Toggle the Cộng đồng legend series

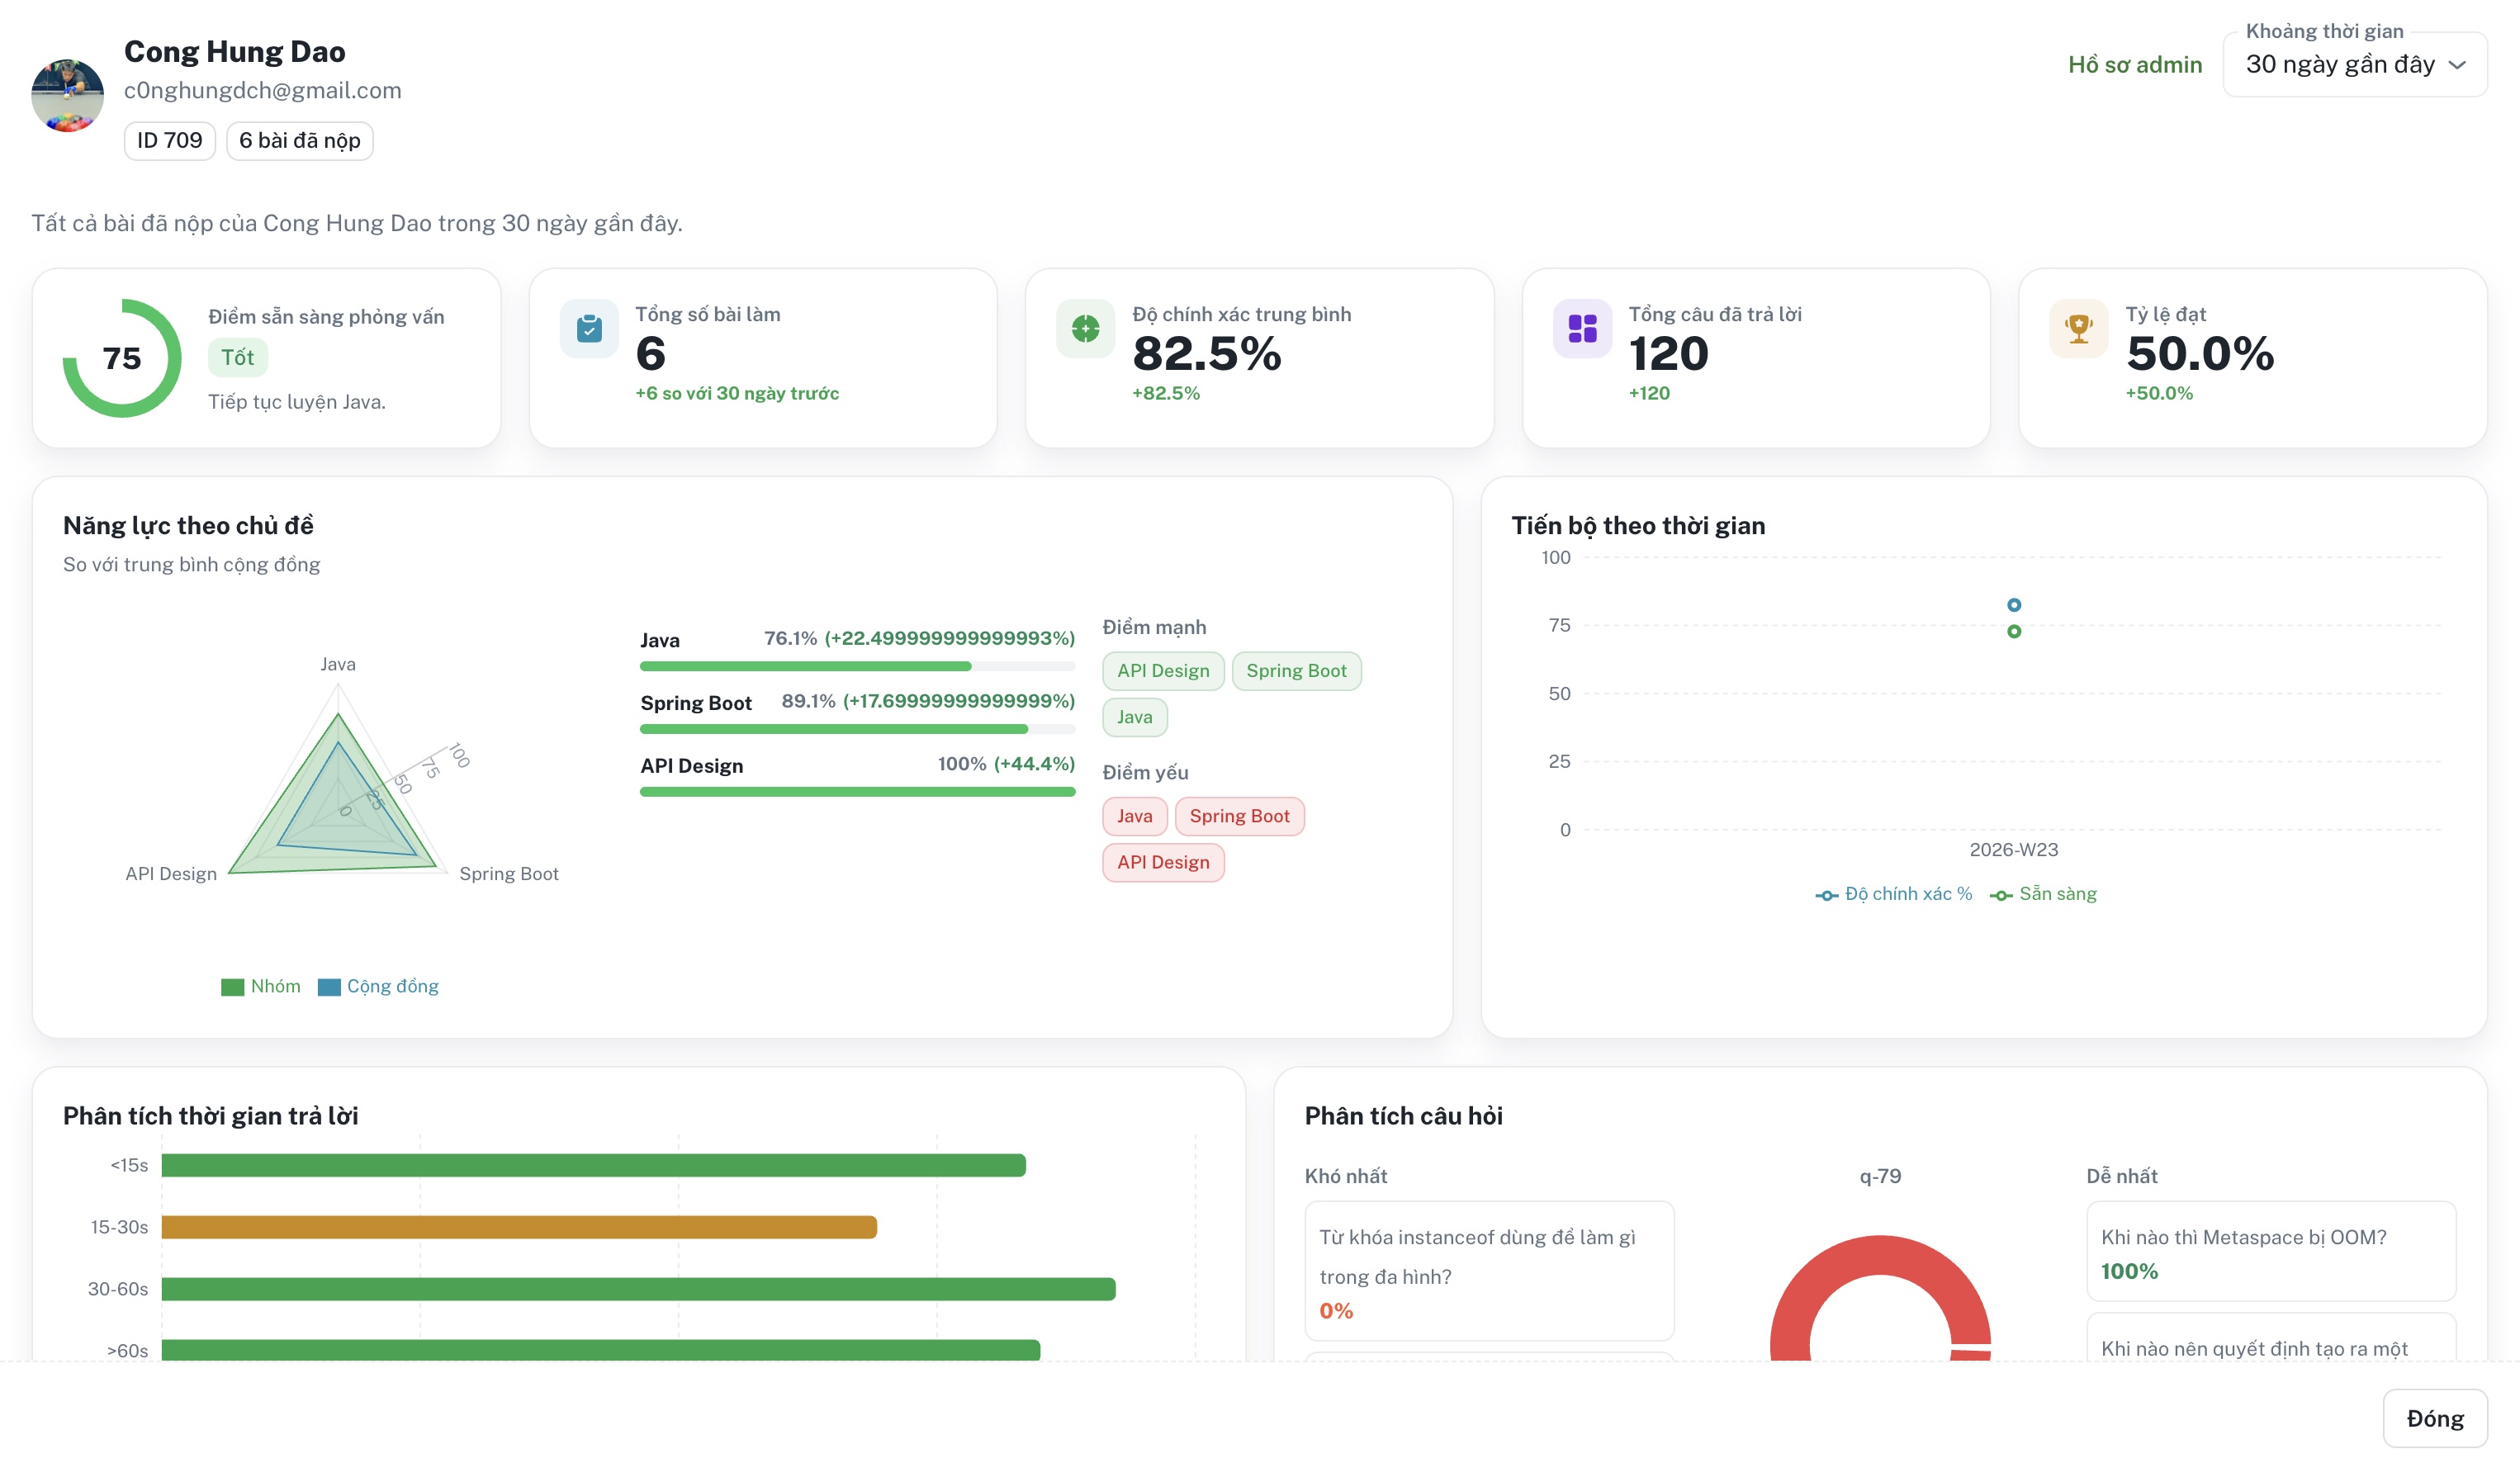(378, 986)
